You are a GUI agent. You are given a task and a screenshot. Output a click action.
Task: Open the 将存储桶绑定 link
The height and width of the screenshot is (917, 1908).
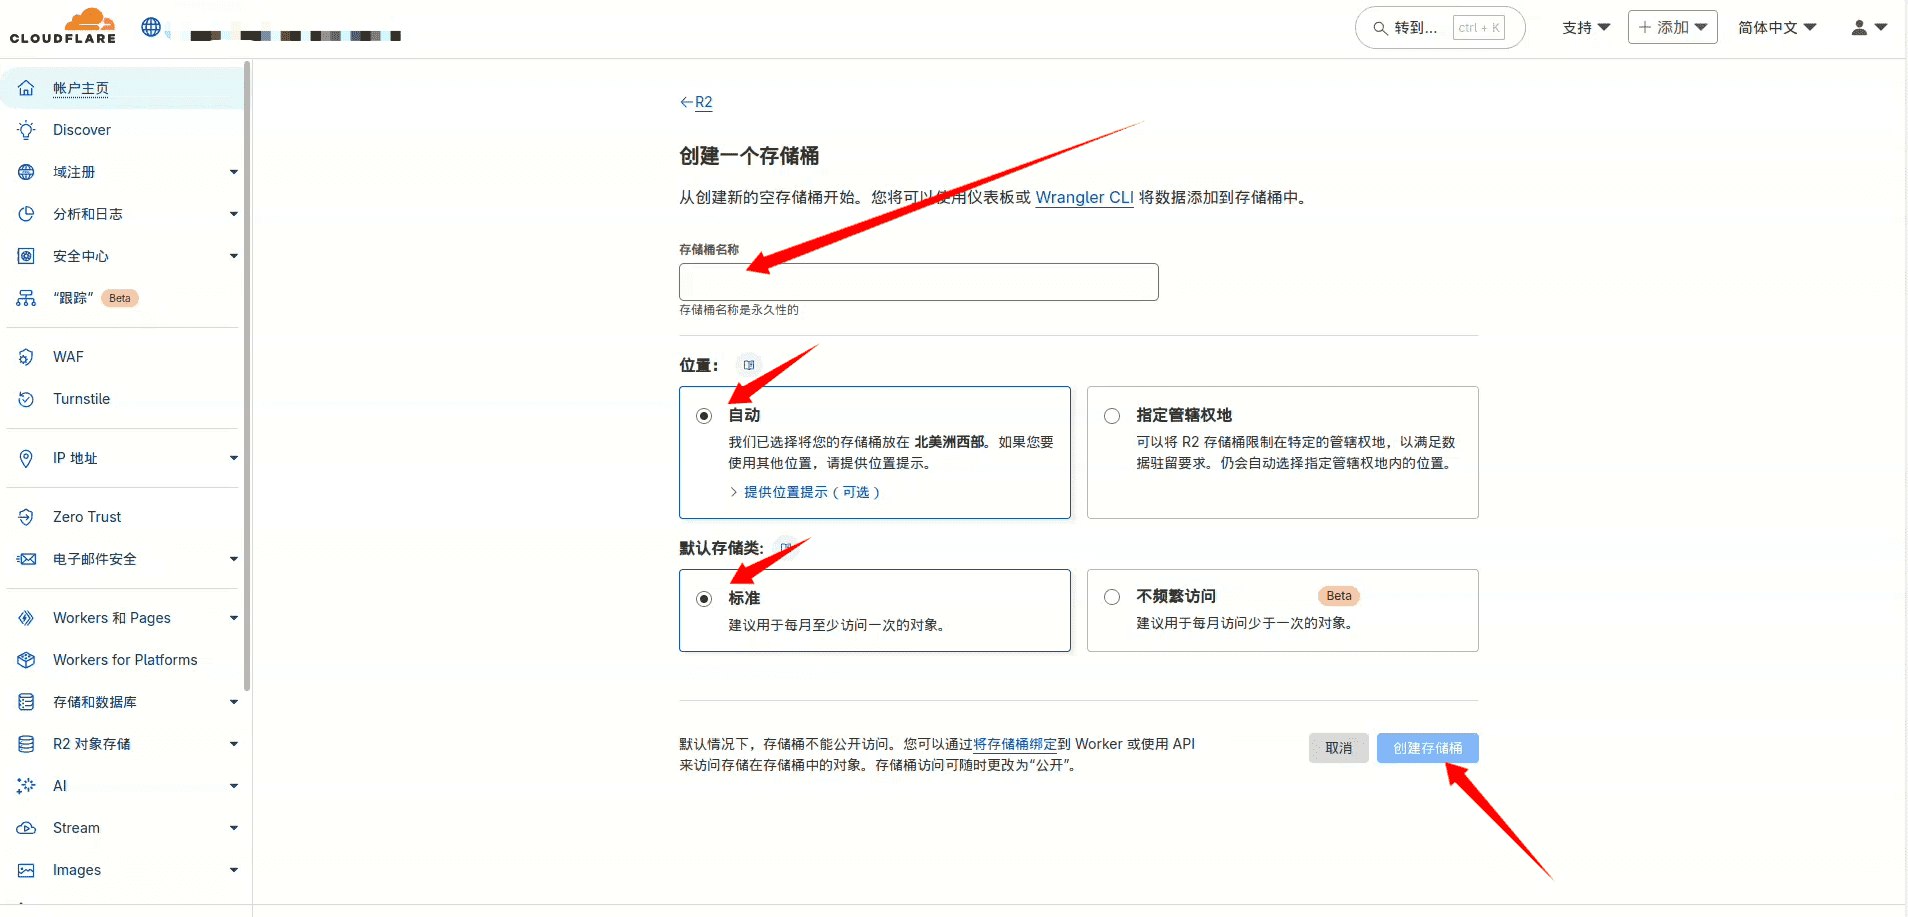click(x=1015, y=744)
